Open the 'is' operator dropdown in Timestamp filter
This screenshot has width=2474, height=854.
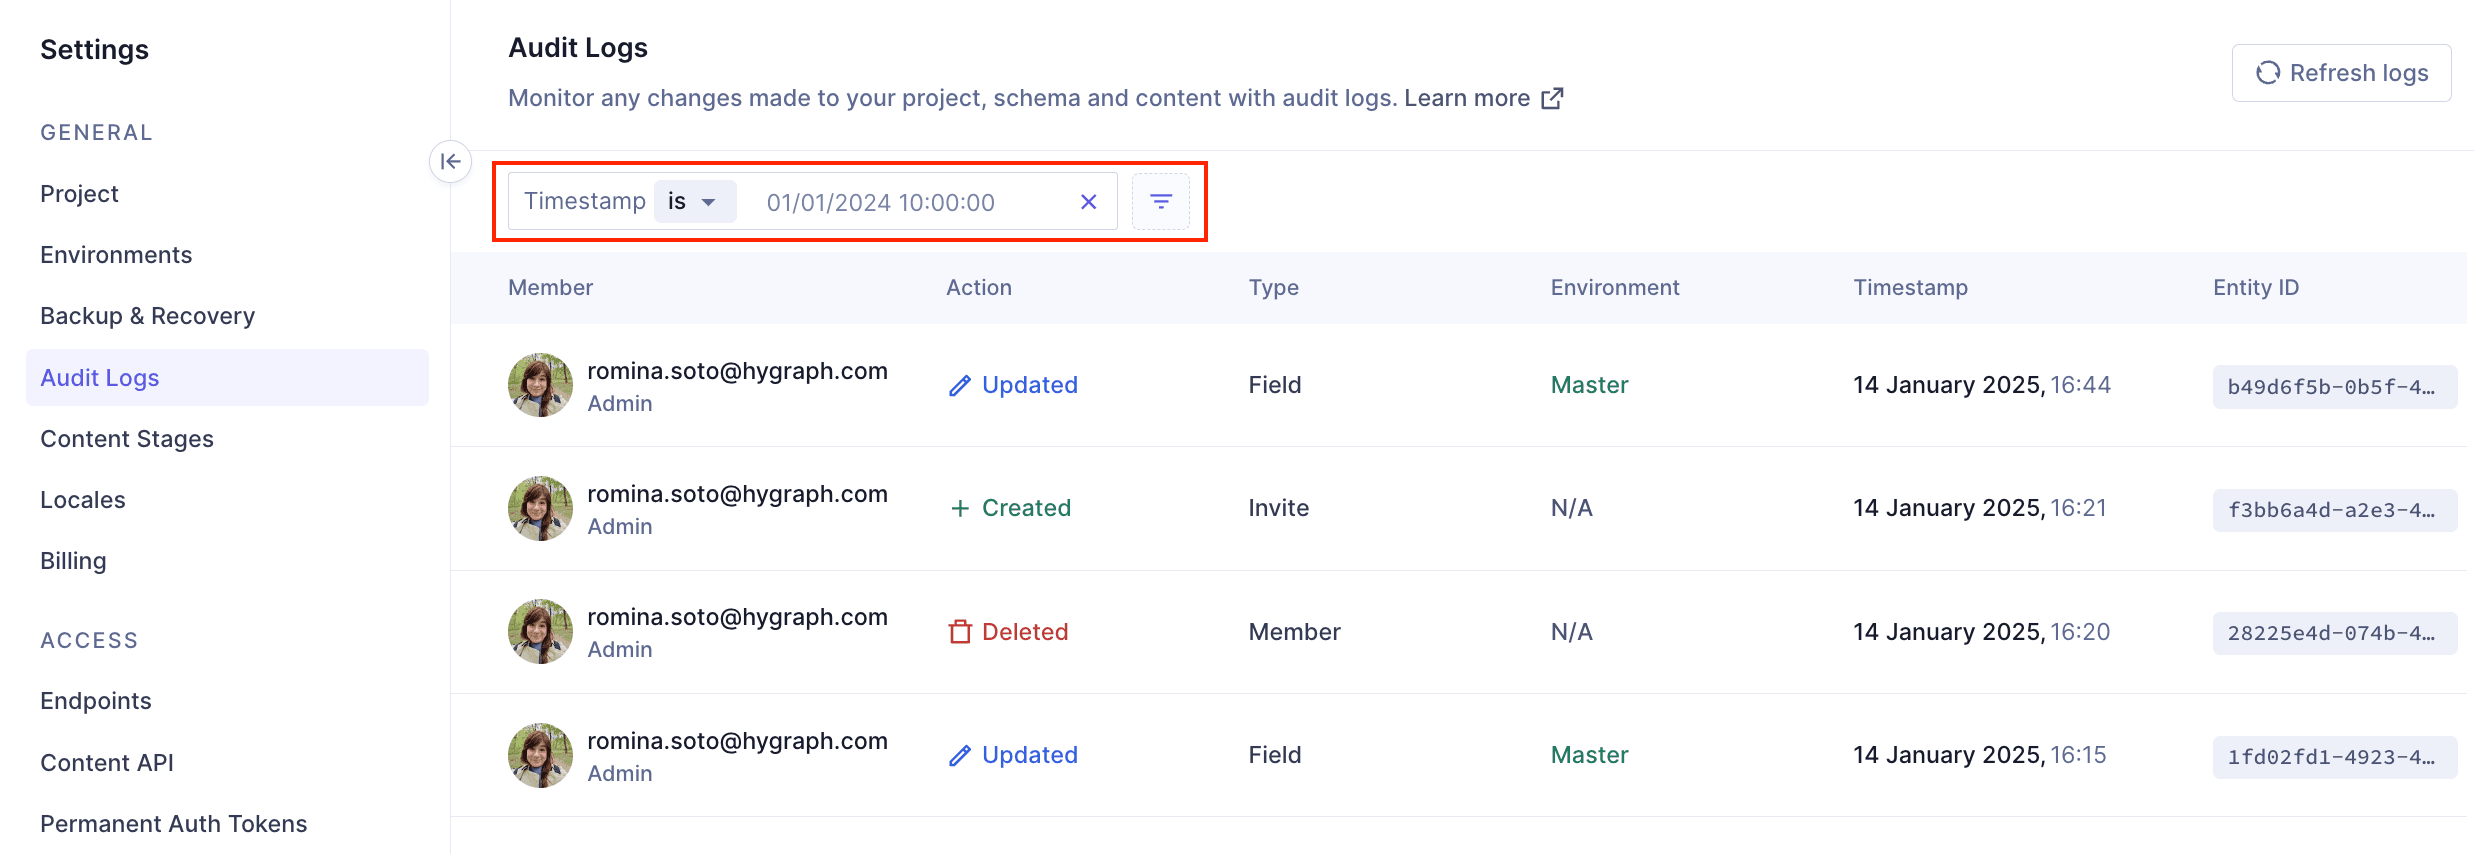pos(694,202)
